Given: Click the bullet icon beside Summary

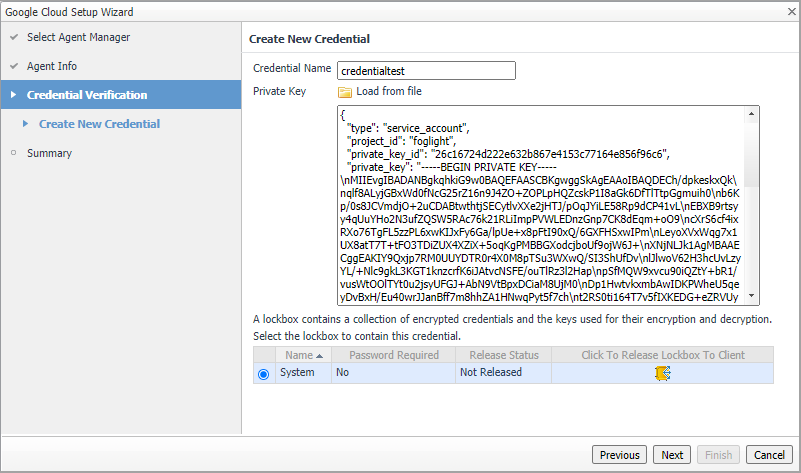Looking at the screenshot, I should 13,154.
